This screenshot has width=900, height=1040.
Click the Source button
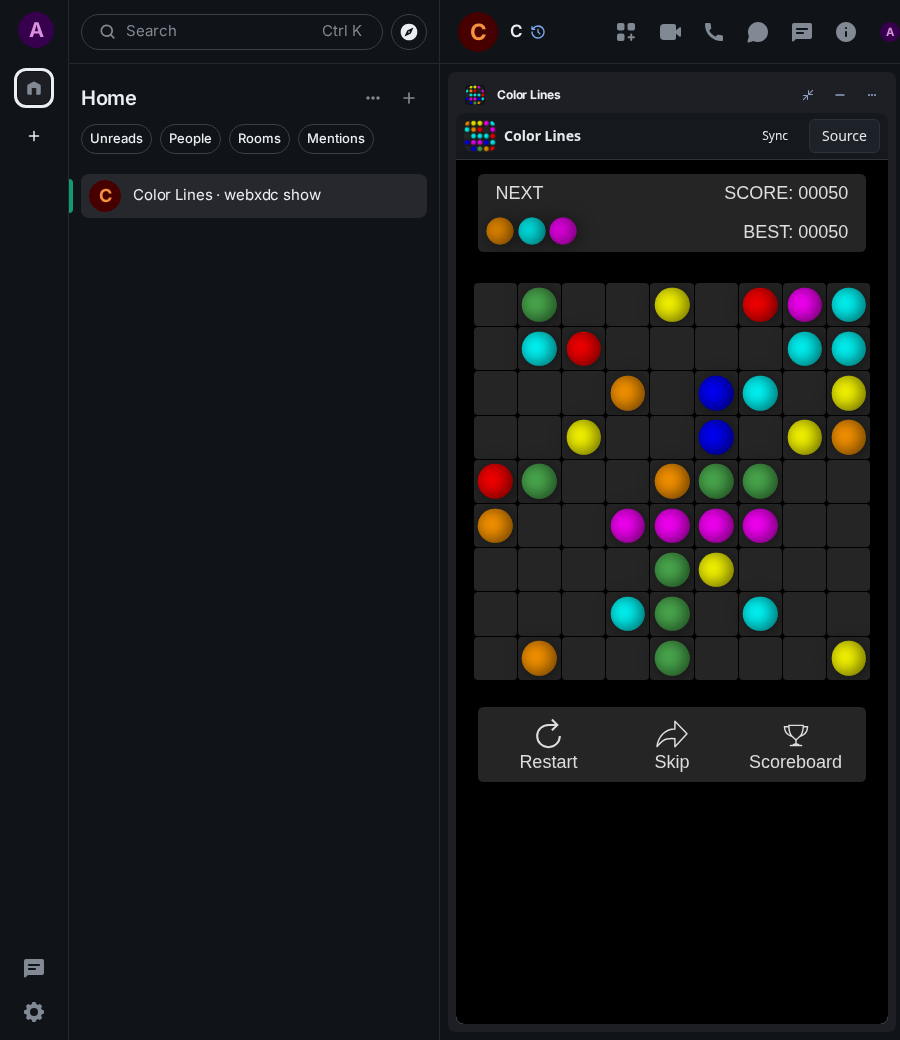(x=844, y=136)
